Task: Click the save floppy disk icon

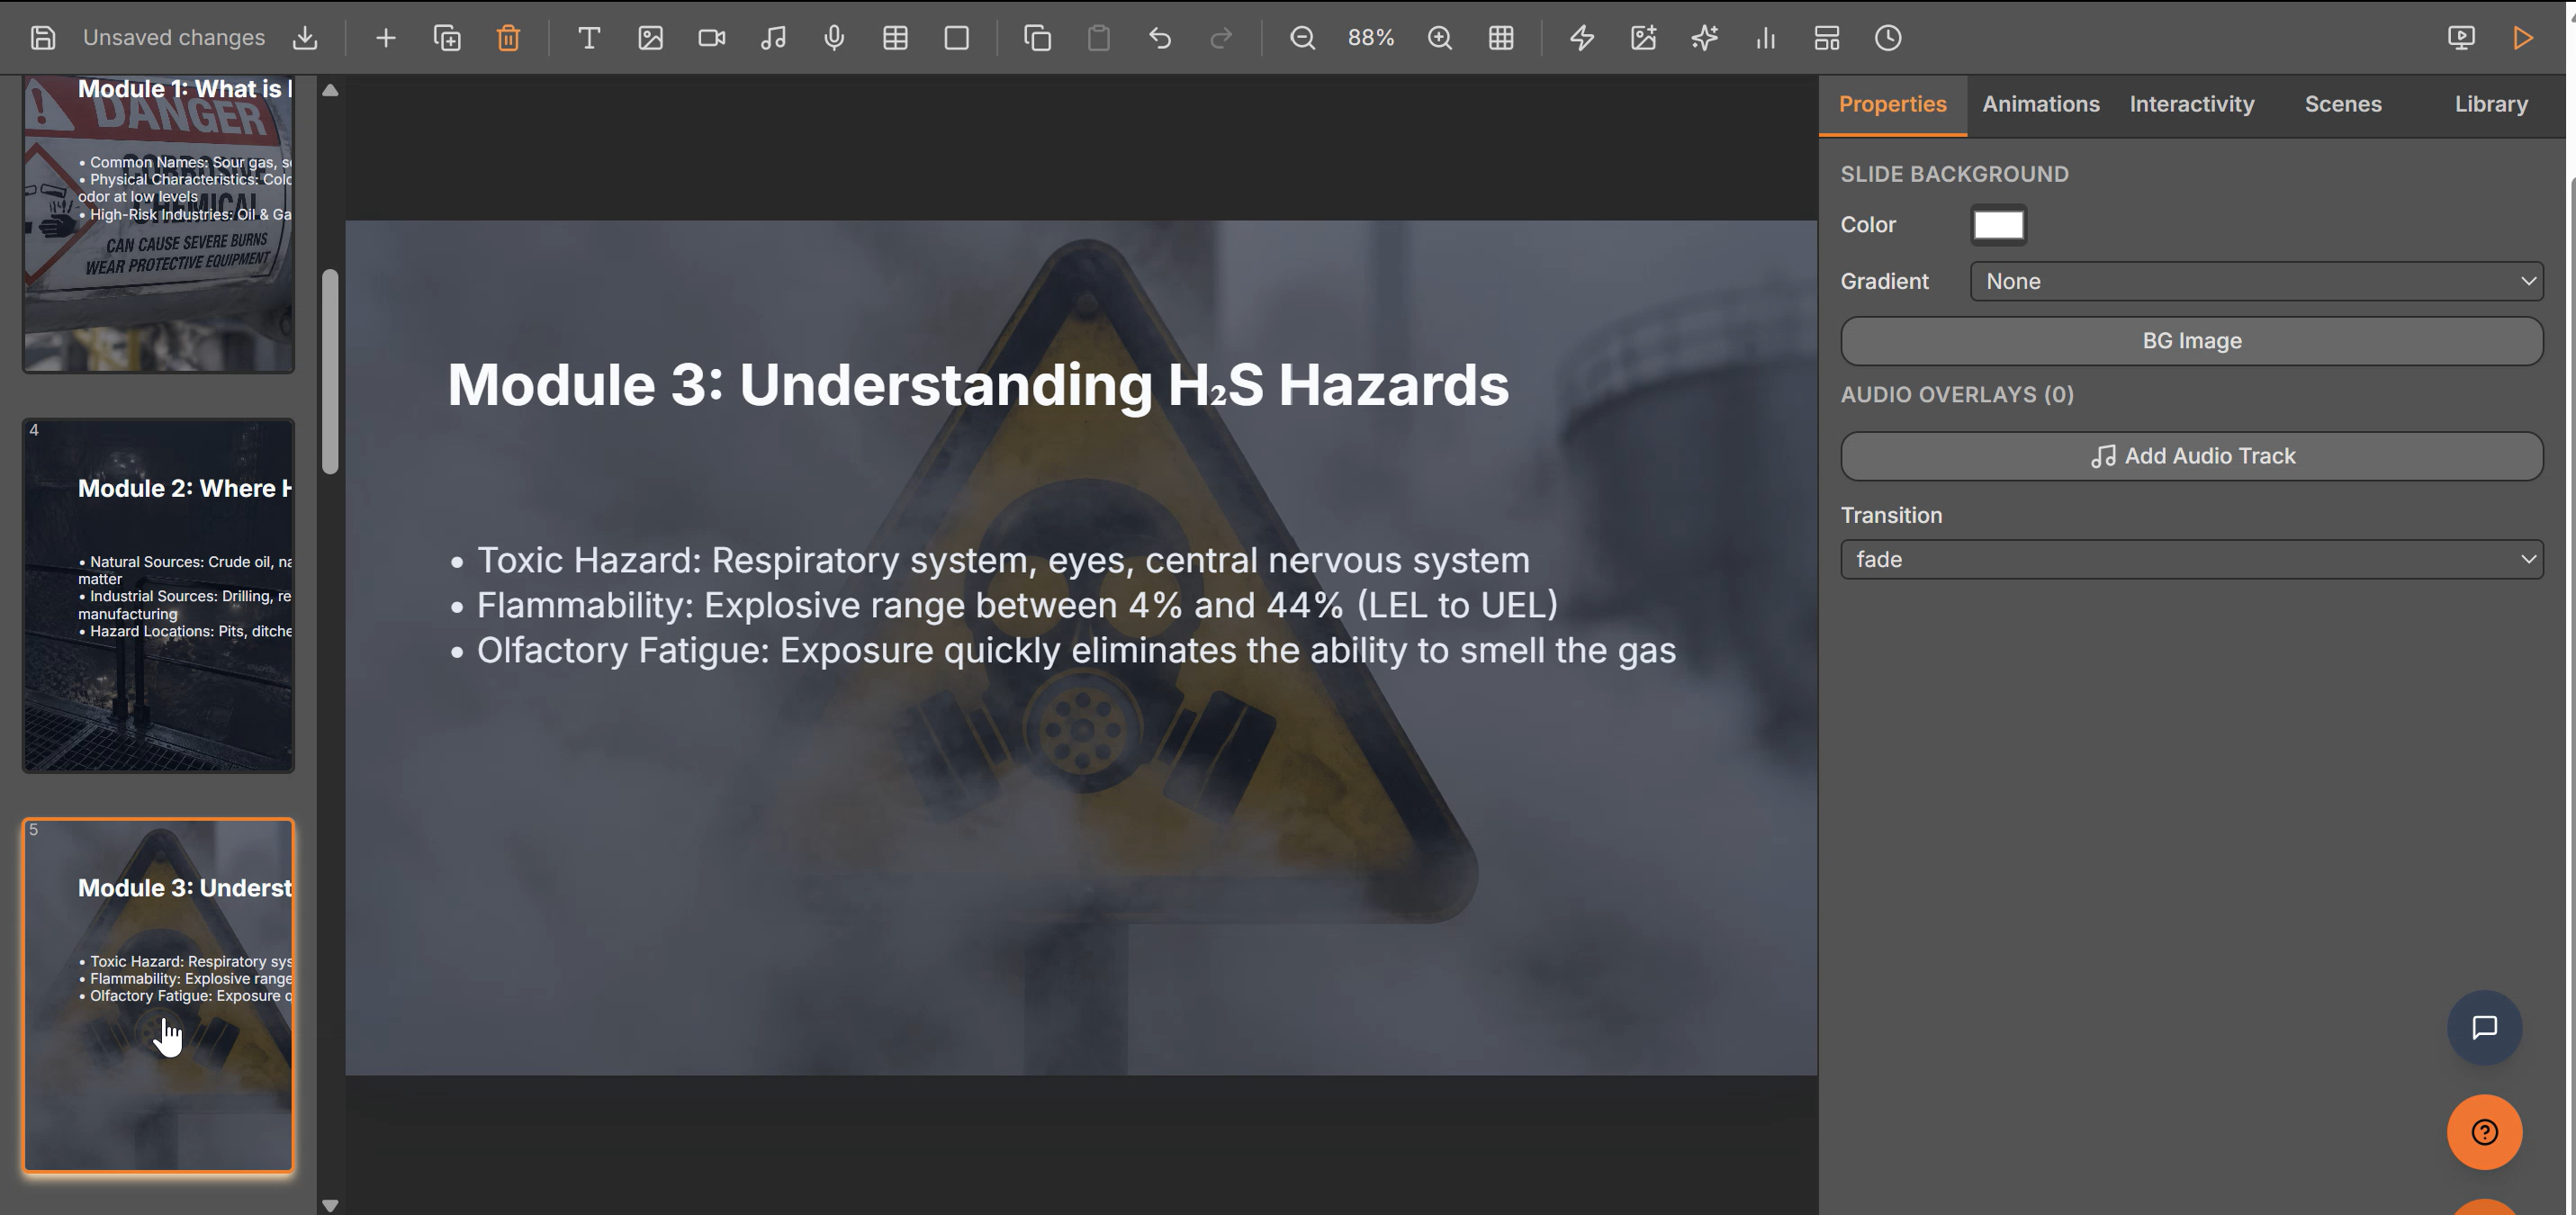Action: click(43, 38)
